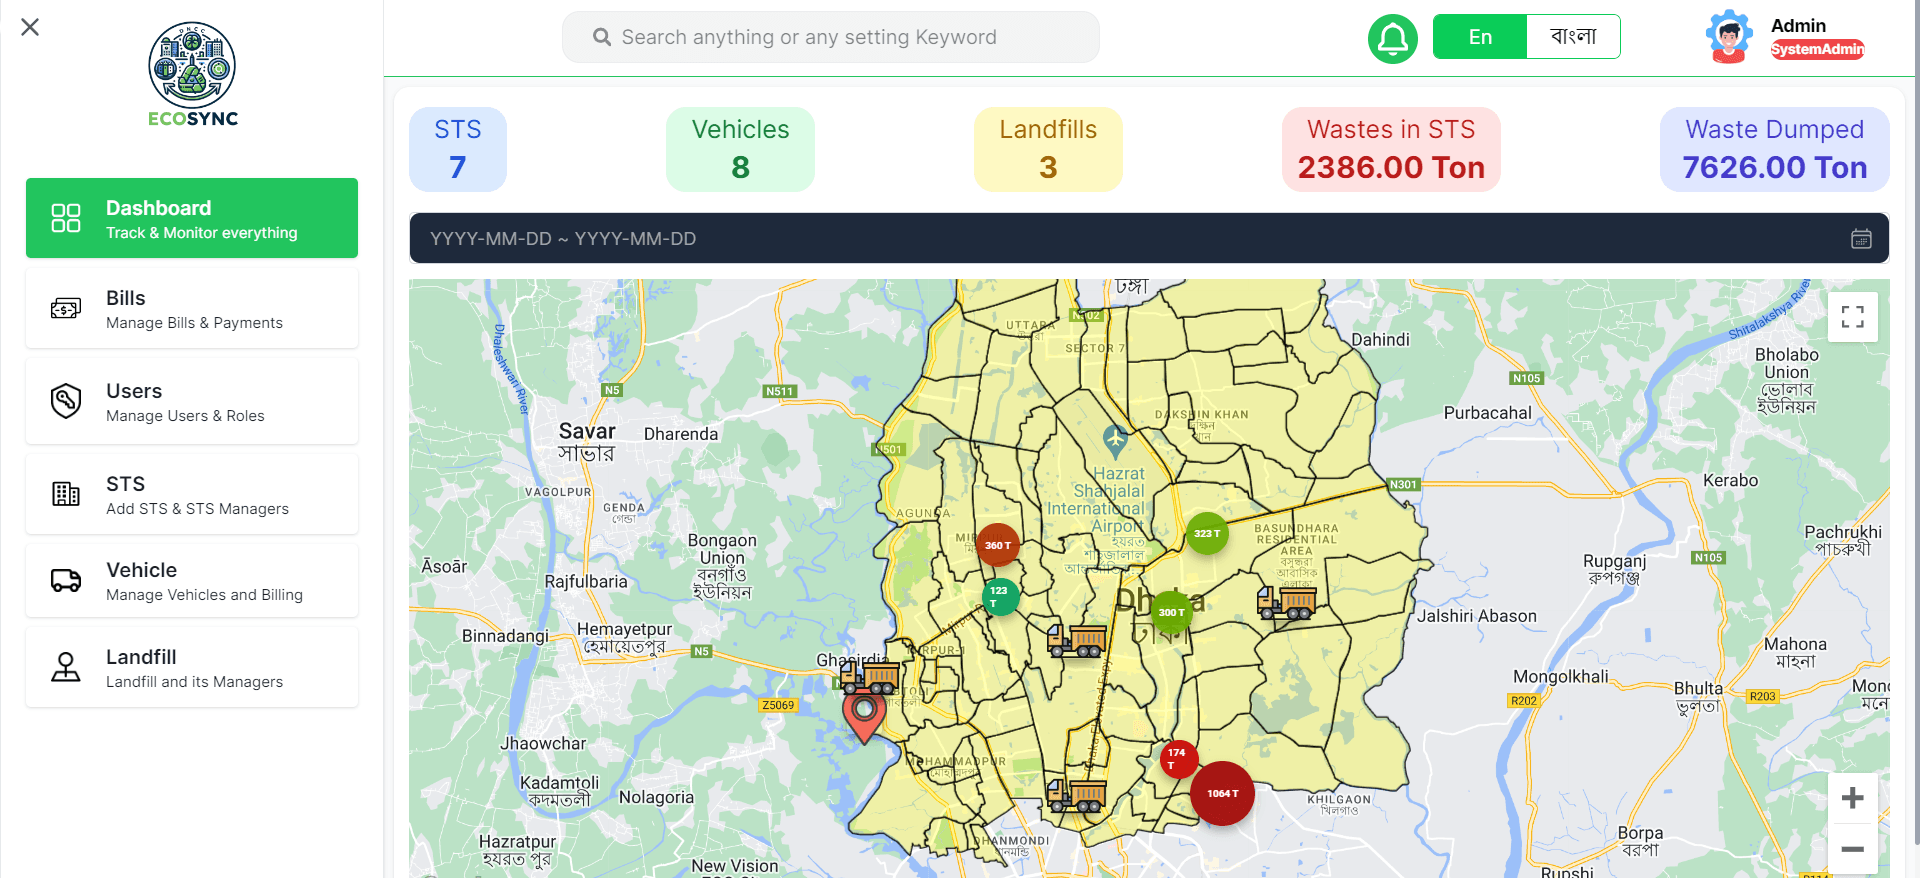Screen dimensions: 1920x878
Task: Click the truck marker below 123 T
Action: (1077, 640)
